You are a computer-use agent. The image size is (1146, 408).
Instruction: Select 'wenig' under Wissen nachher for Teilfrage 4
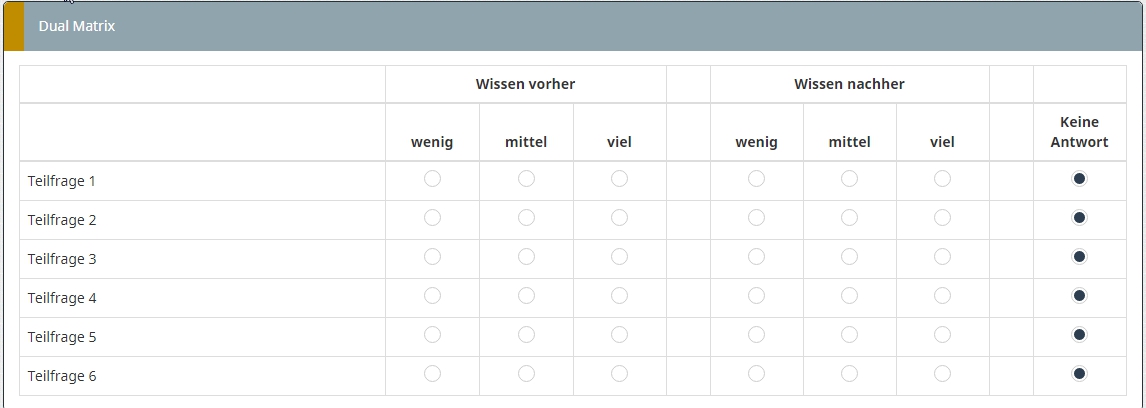tap(756, 295)
